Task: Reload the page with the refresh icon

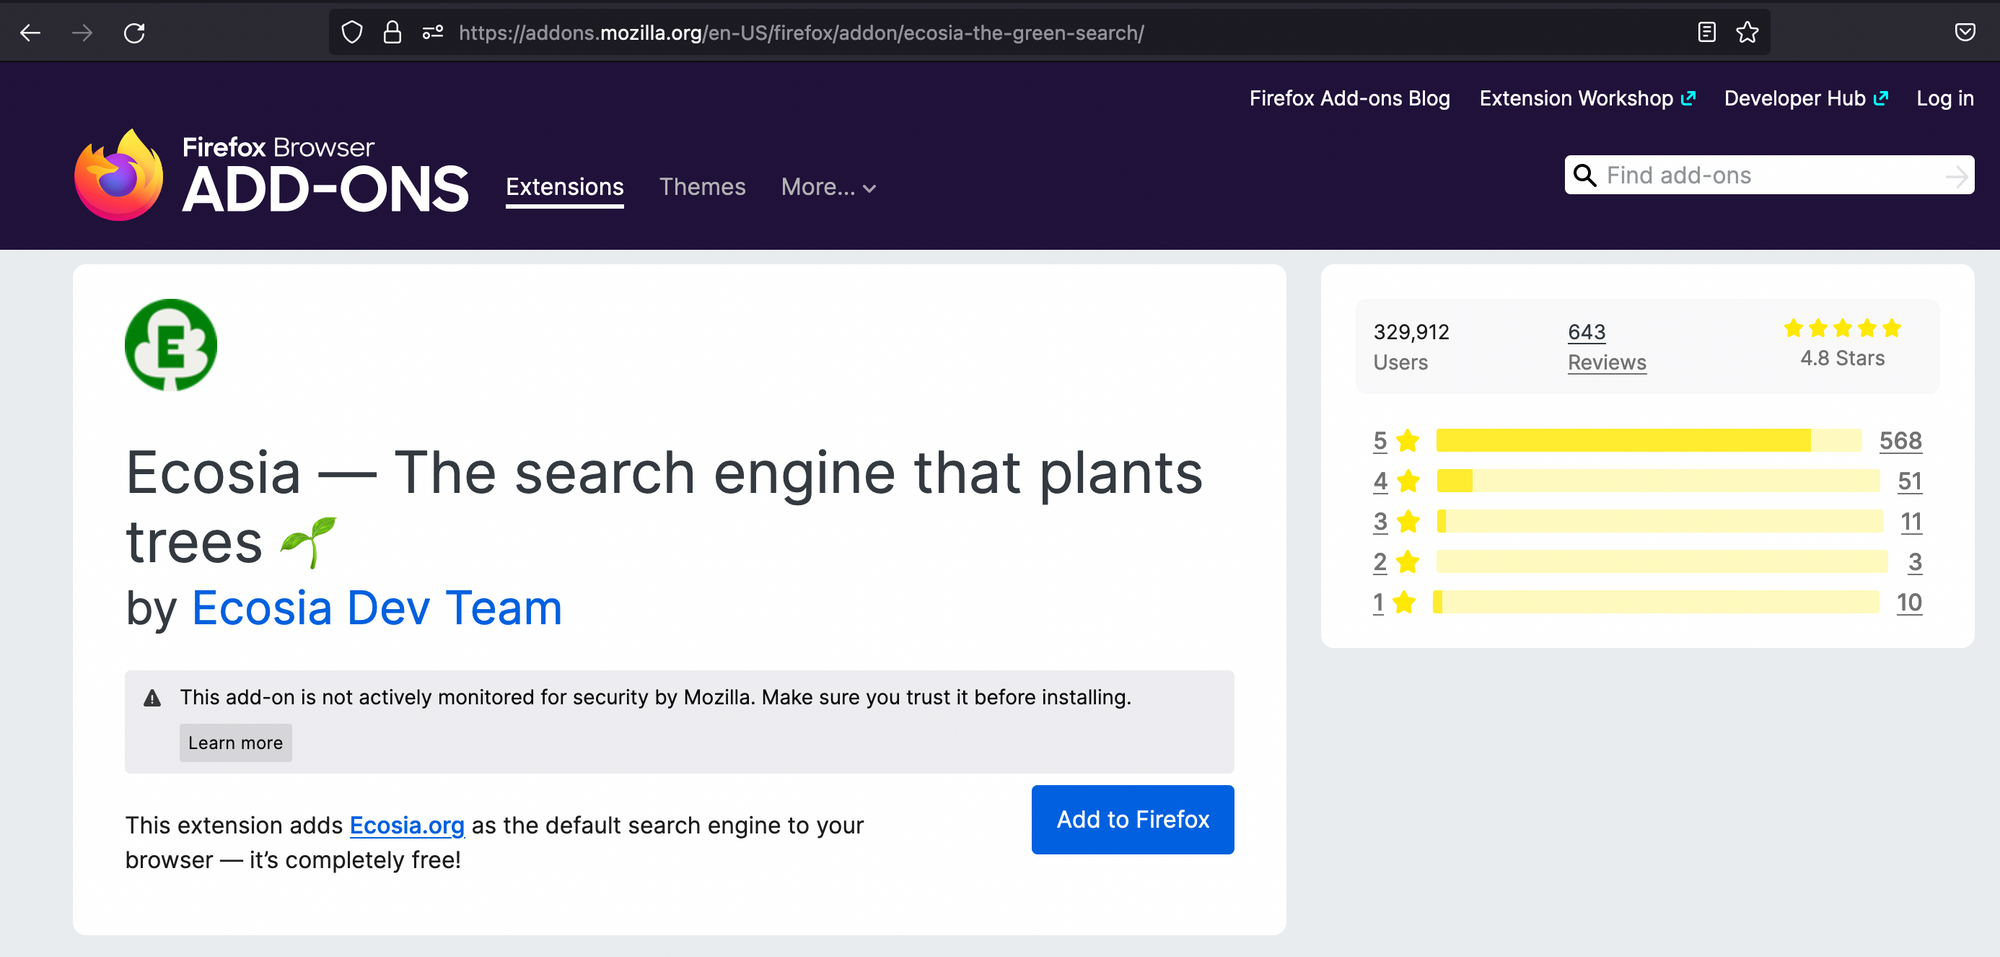Action: point(134,33)
